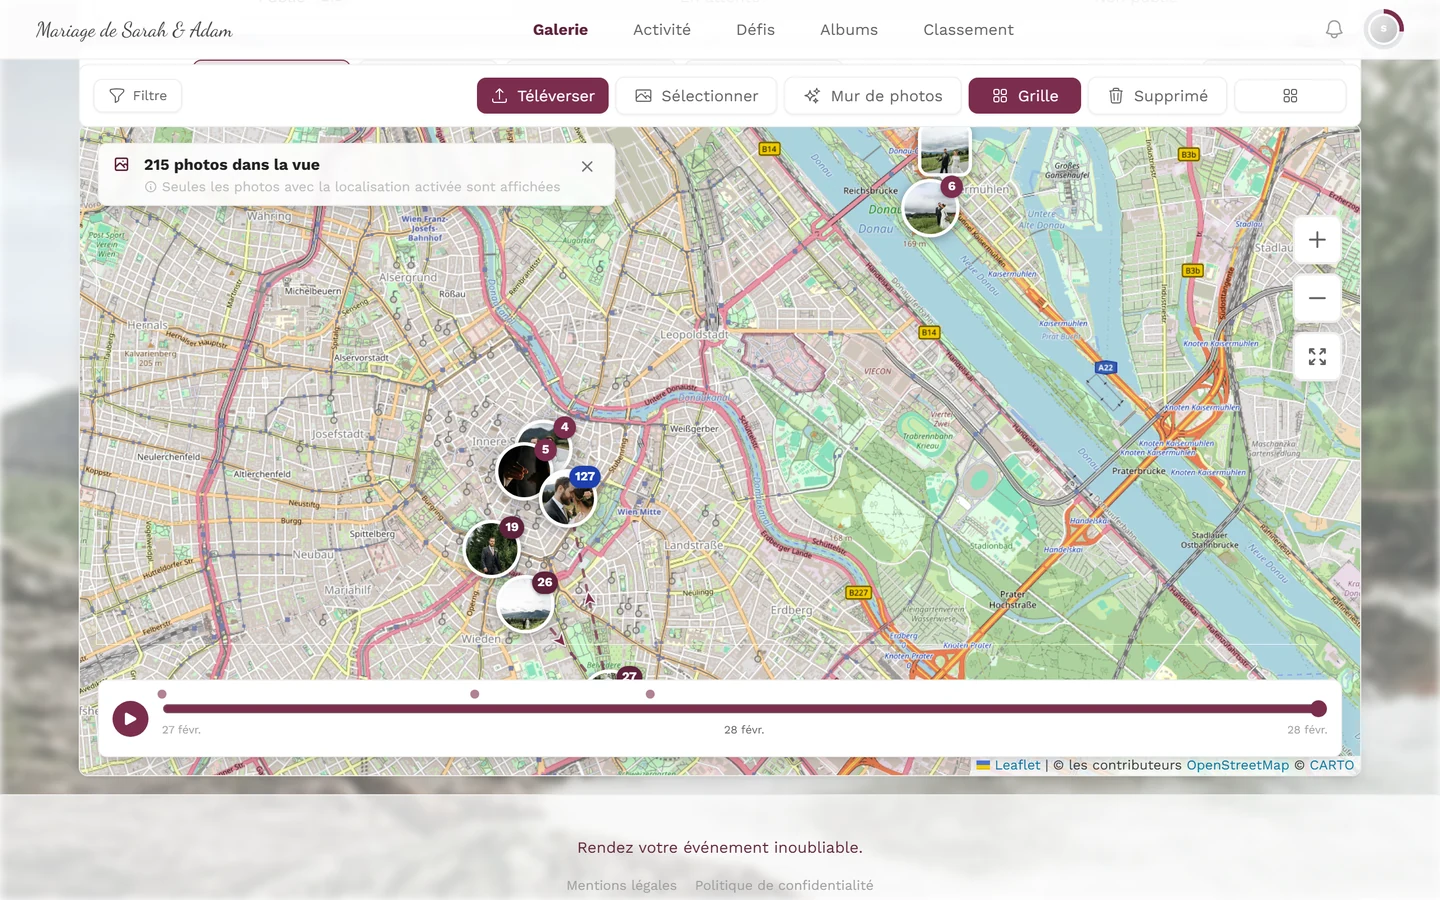Zoom in on the map

[x=1317, y=240]
